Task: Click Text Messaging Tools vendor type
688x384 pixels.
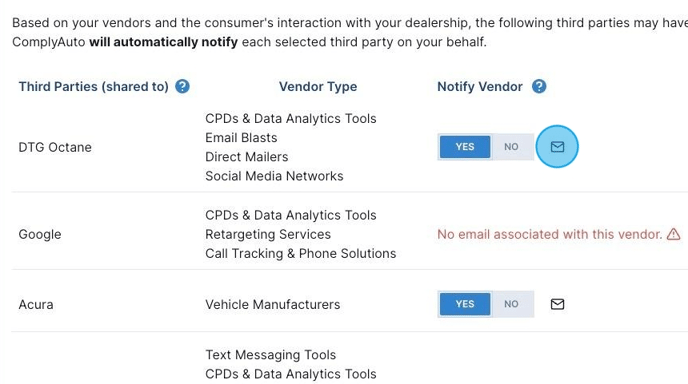Action: click(270, 355)
